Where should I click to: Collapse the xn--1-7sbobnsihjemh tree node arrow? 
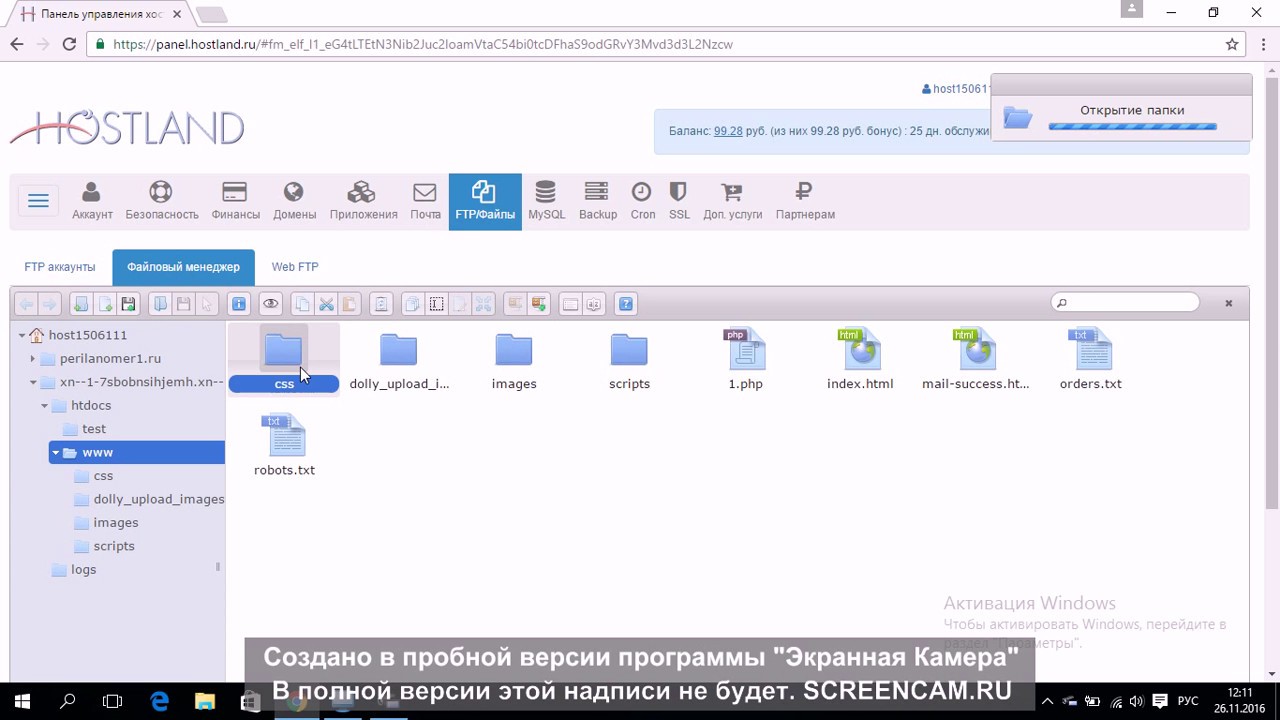coord(33,382)
